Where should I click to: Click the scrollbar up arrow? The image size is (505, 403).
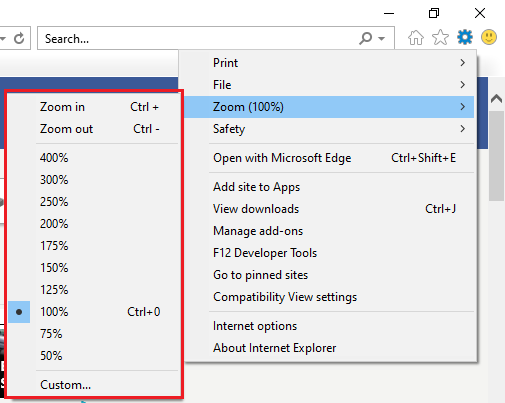pos(496,99)
